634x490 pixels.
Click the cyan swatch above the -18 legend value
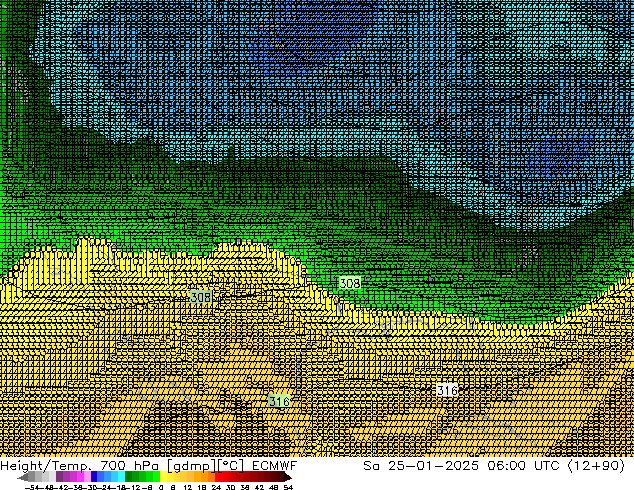tap(121, 476)
